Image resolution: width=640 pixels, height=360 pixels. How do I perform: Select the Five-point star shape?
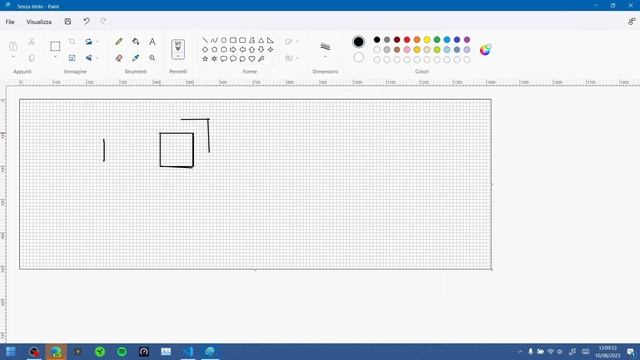pos(205,59)
